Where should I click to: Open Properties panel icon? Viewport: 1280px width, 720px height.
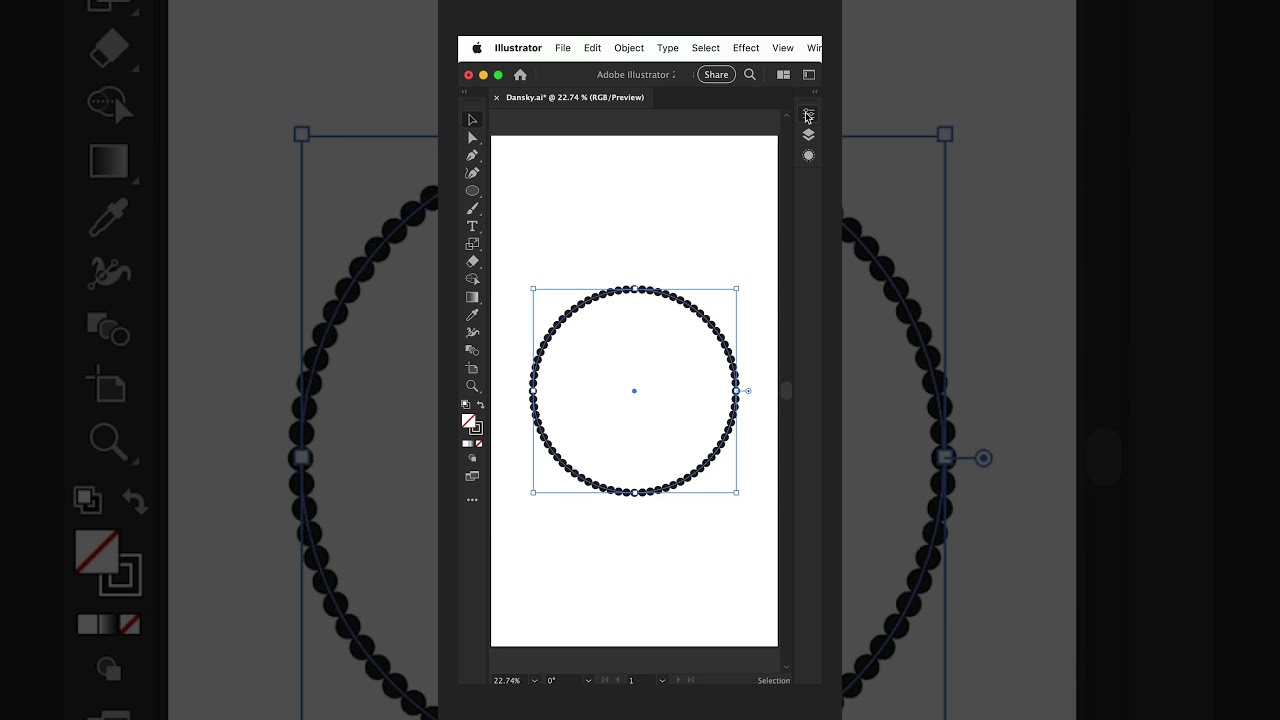(x=808, y=116)
